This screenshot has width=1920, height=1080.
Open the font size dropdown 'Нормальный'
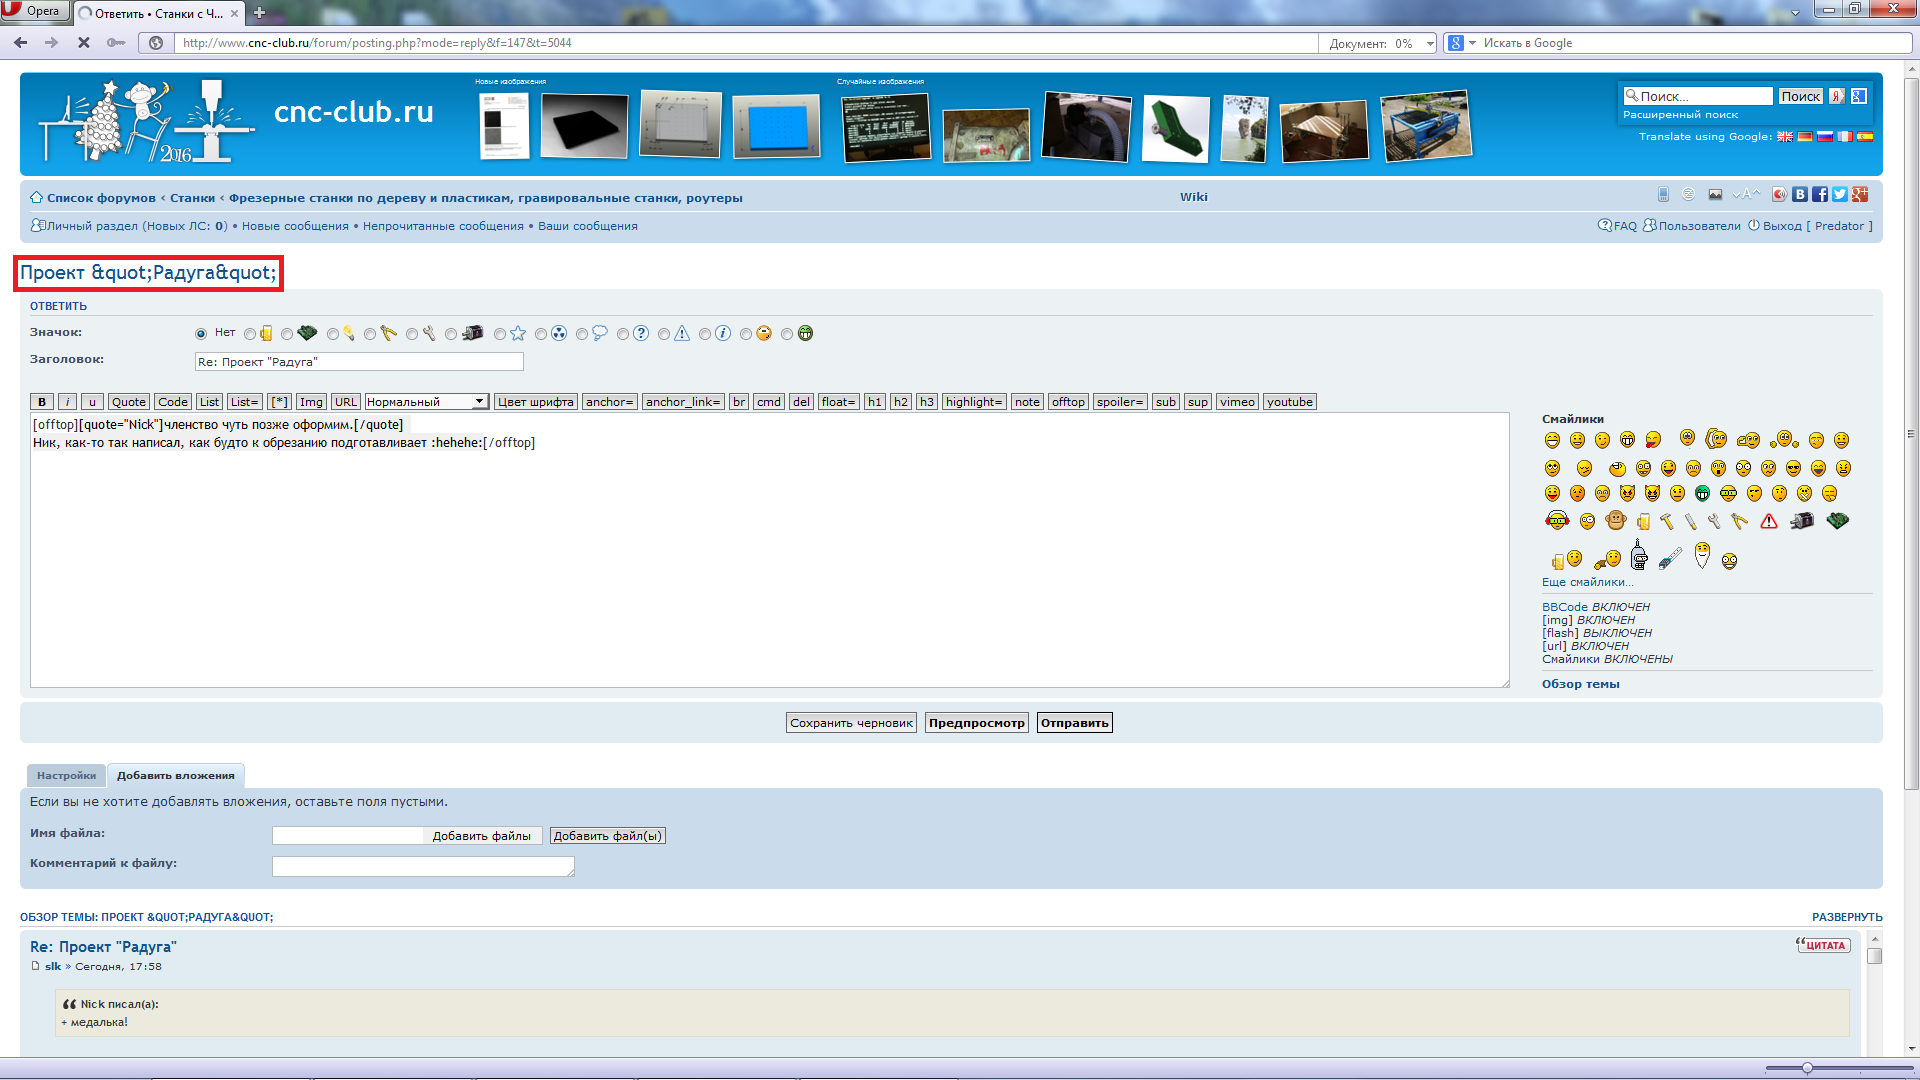(x=426, y=402)
